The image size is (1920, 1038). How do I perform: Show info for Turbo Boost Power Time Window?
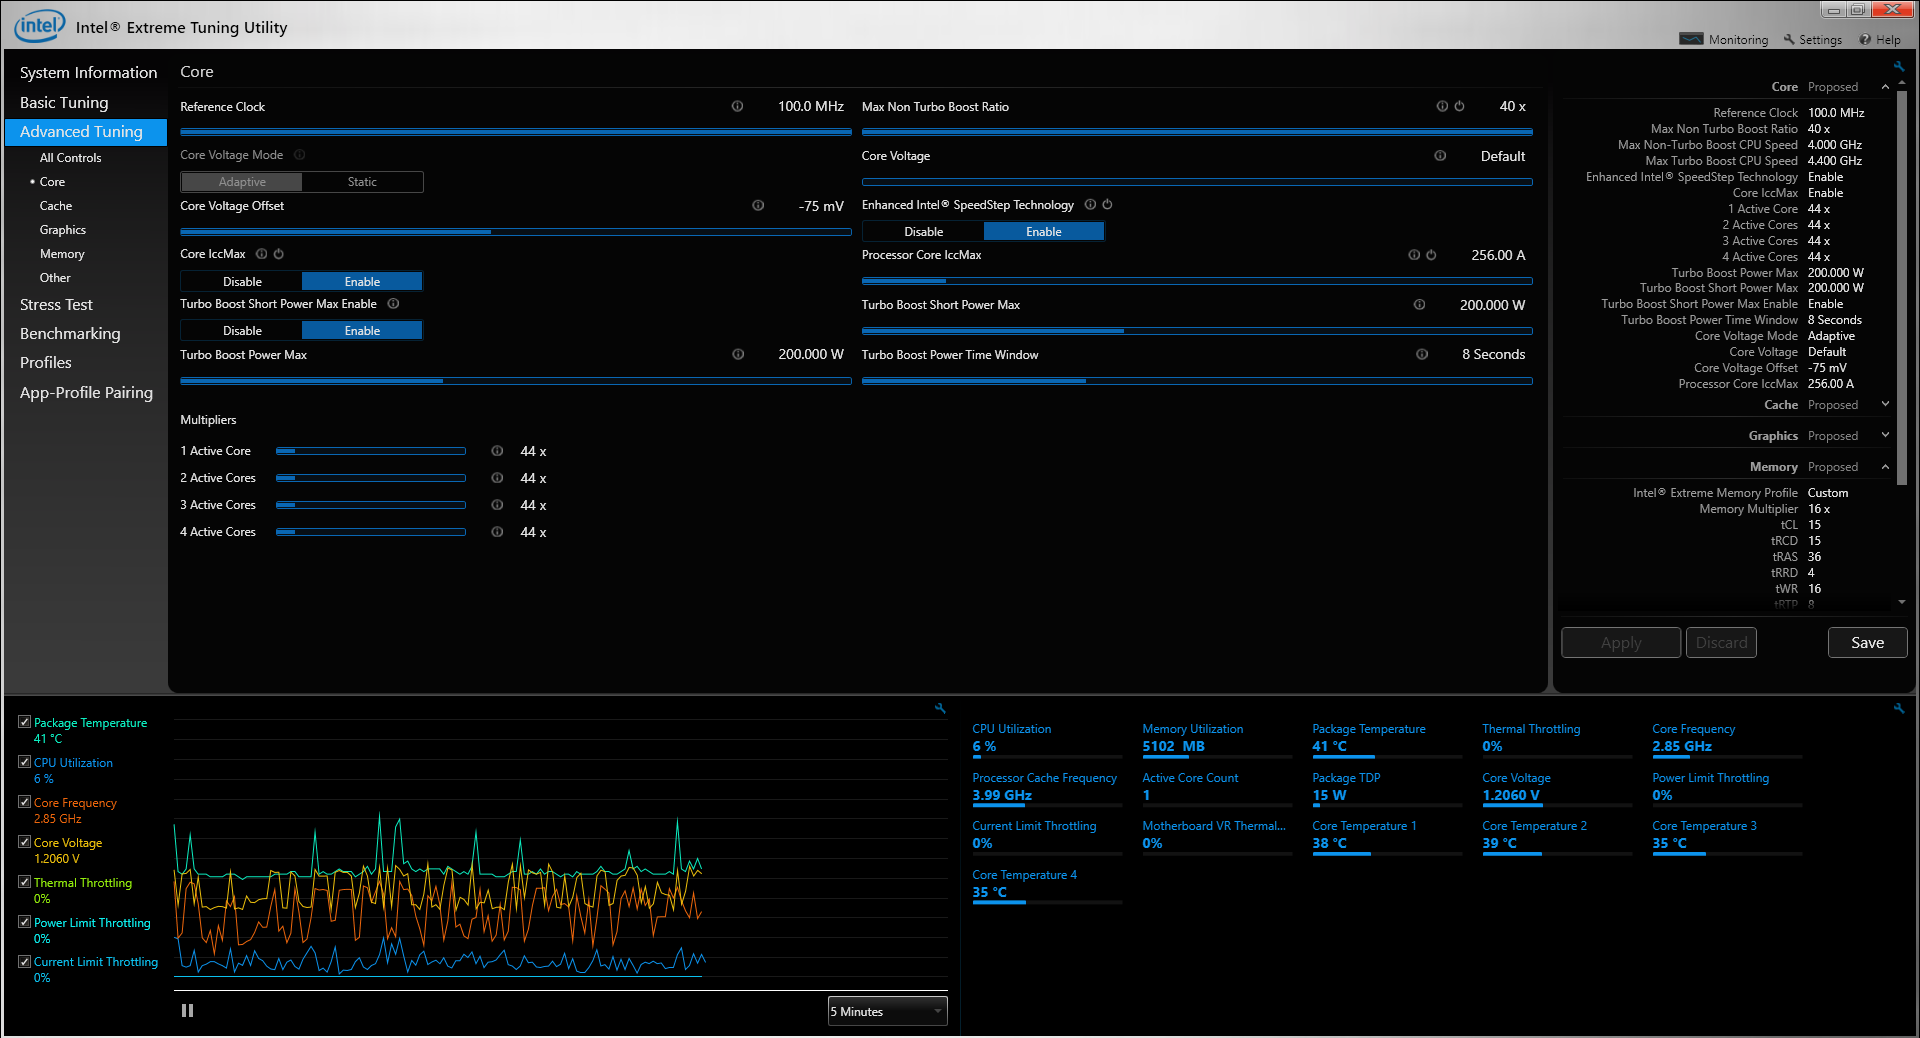click(x=1422, y=354)
